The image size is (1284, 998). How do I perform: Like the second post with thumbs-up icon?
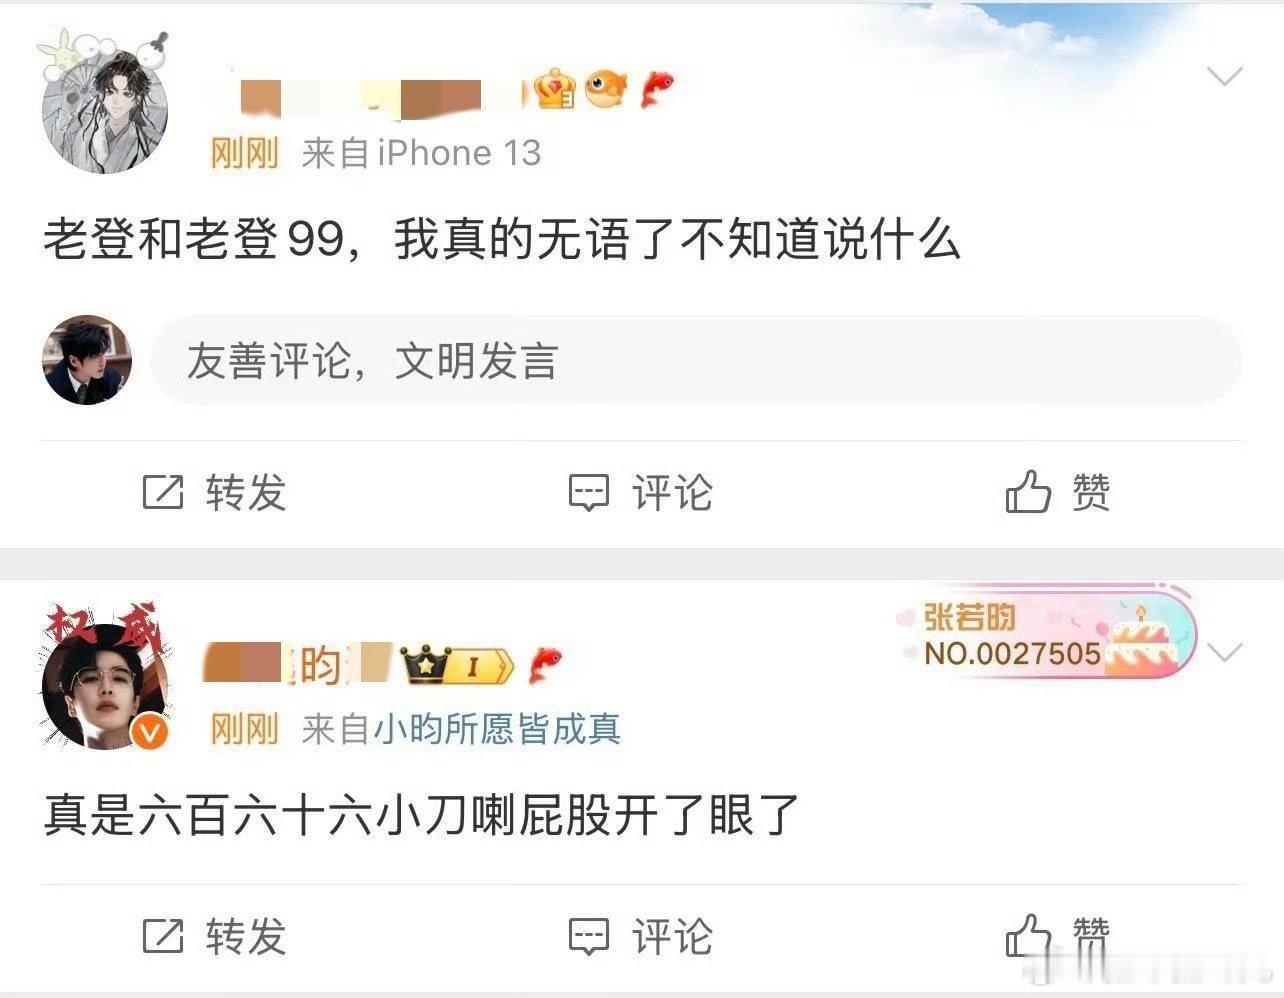point(1028,936)
